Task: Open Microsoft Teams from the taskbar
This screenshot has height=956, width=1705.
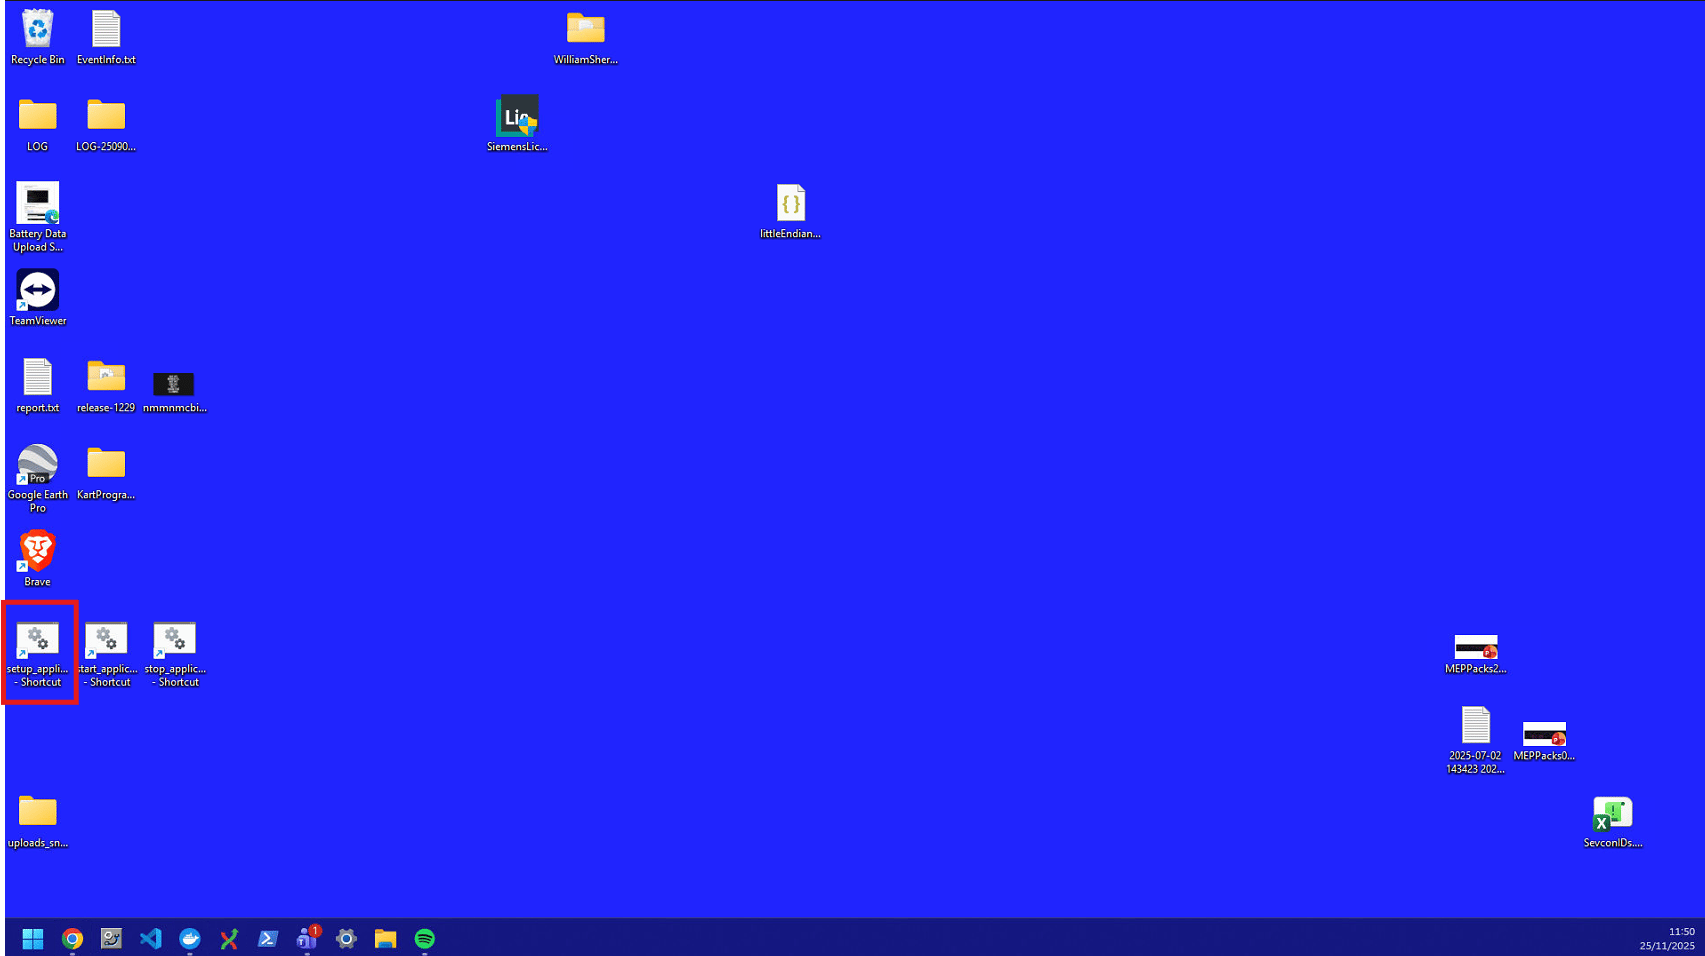Action: tap(307, 939)
